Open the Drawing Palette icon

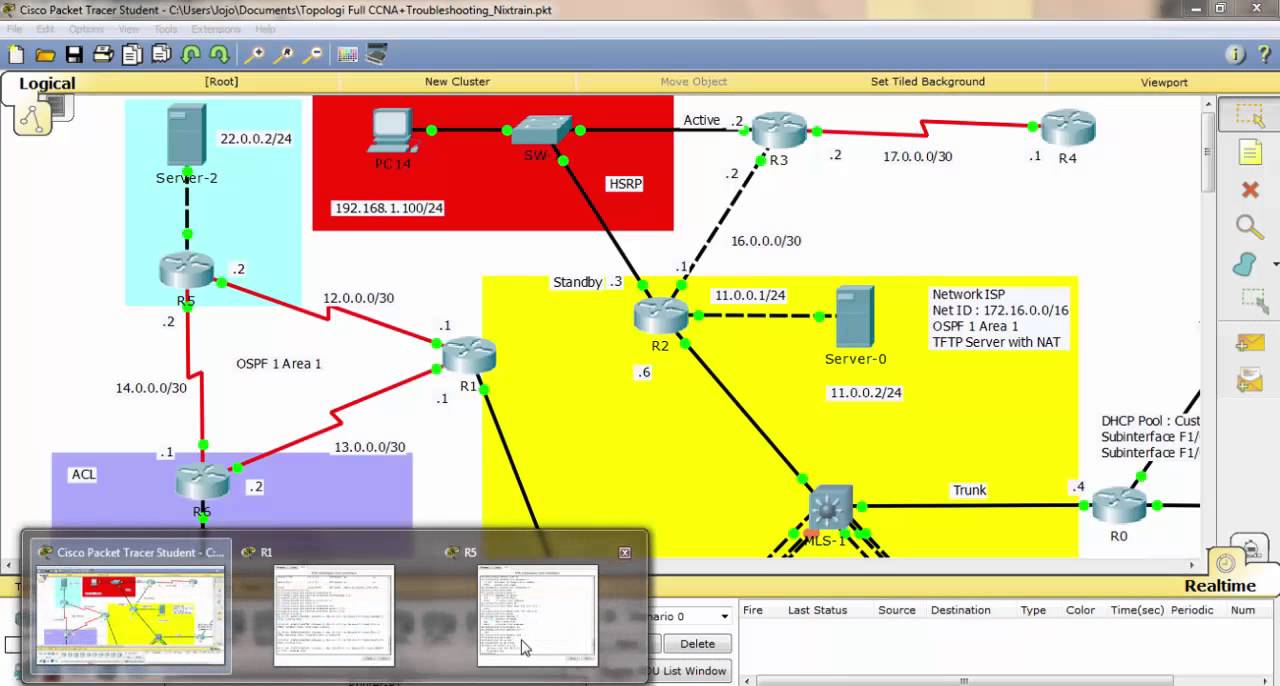coord(347,55)
